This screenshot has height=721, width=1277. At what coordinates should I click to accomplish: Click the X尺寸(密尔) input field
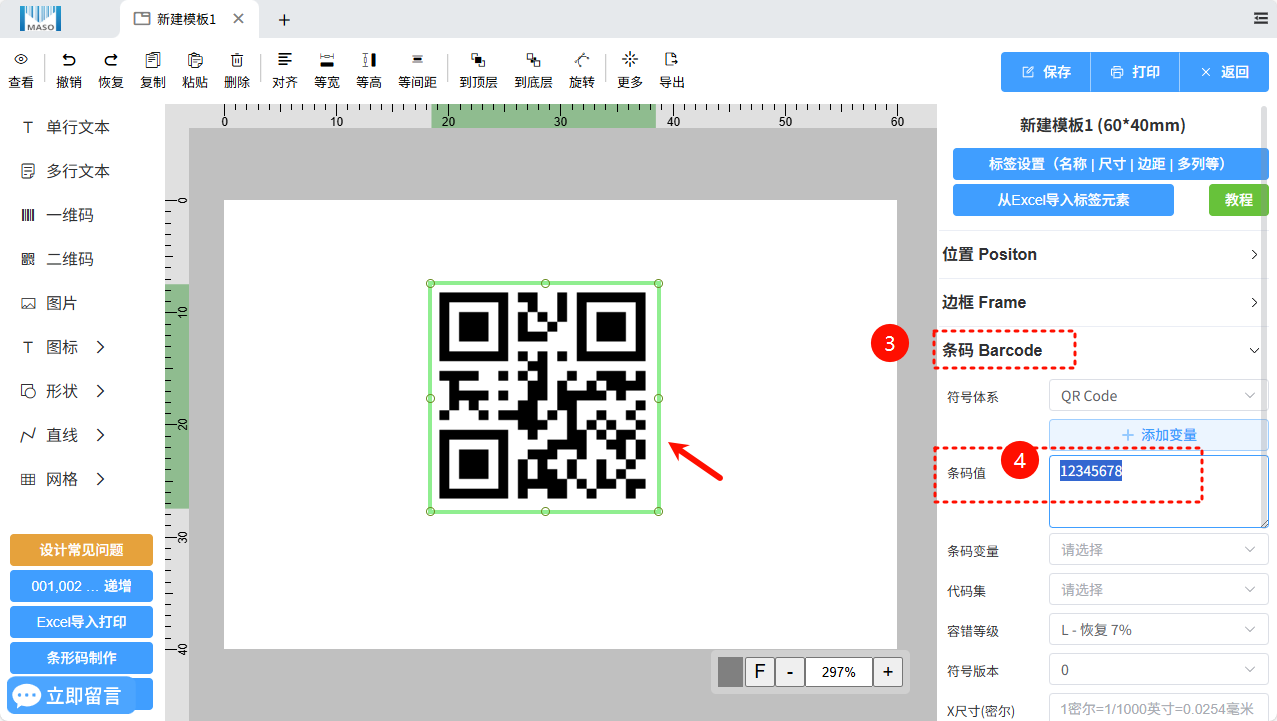[x=1158, y=708]
